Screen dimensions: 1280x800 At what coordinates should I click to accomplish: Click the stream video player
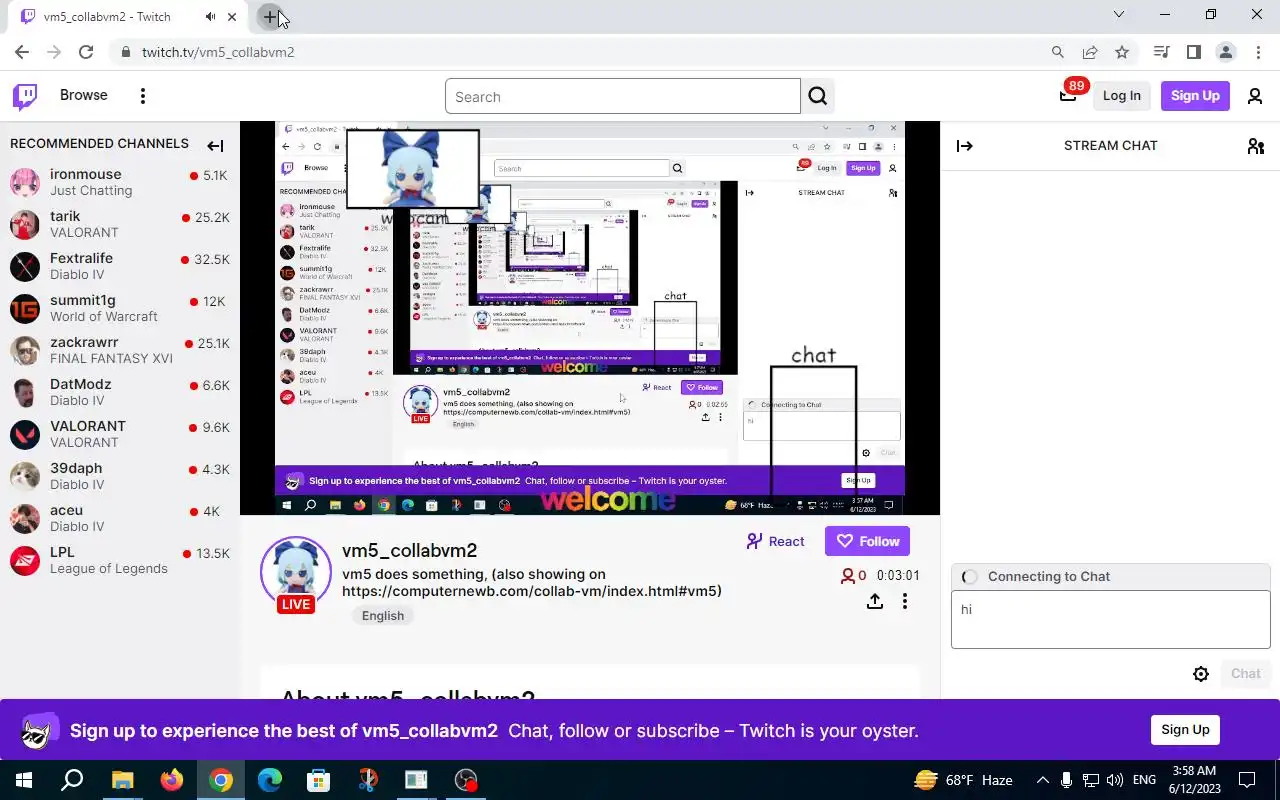(590, 318)
